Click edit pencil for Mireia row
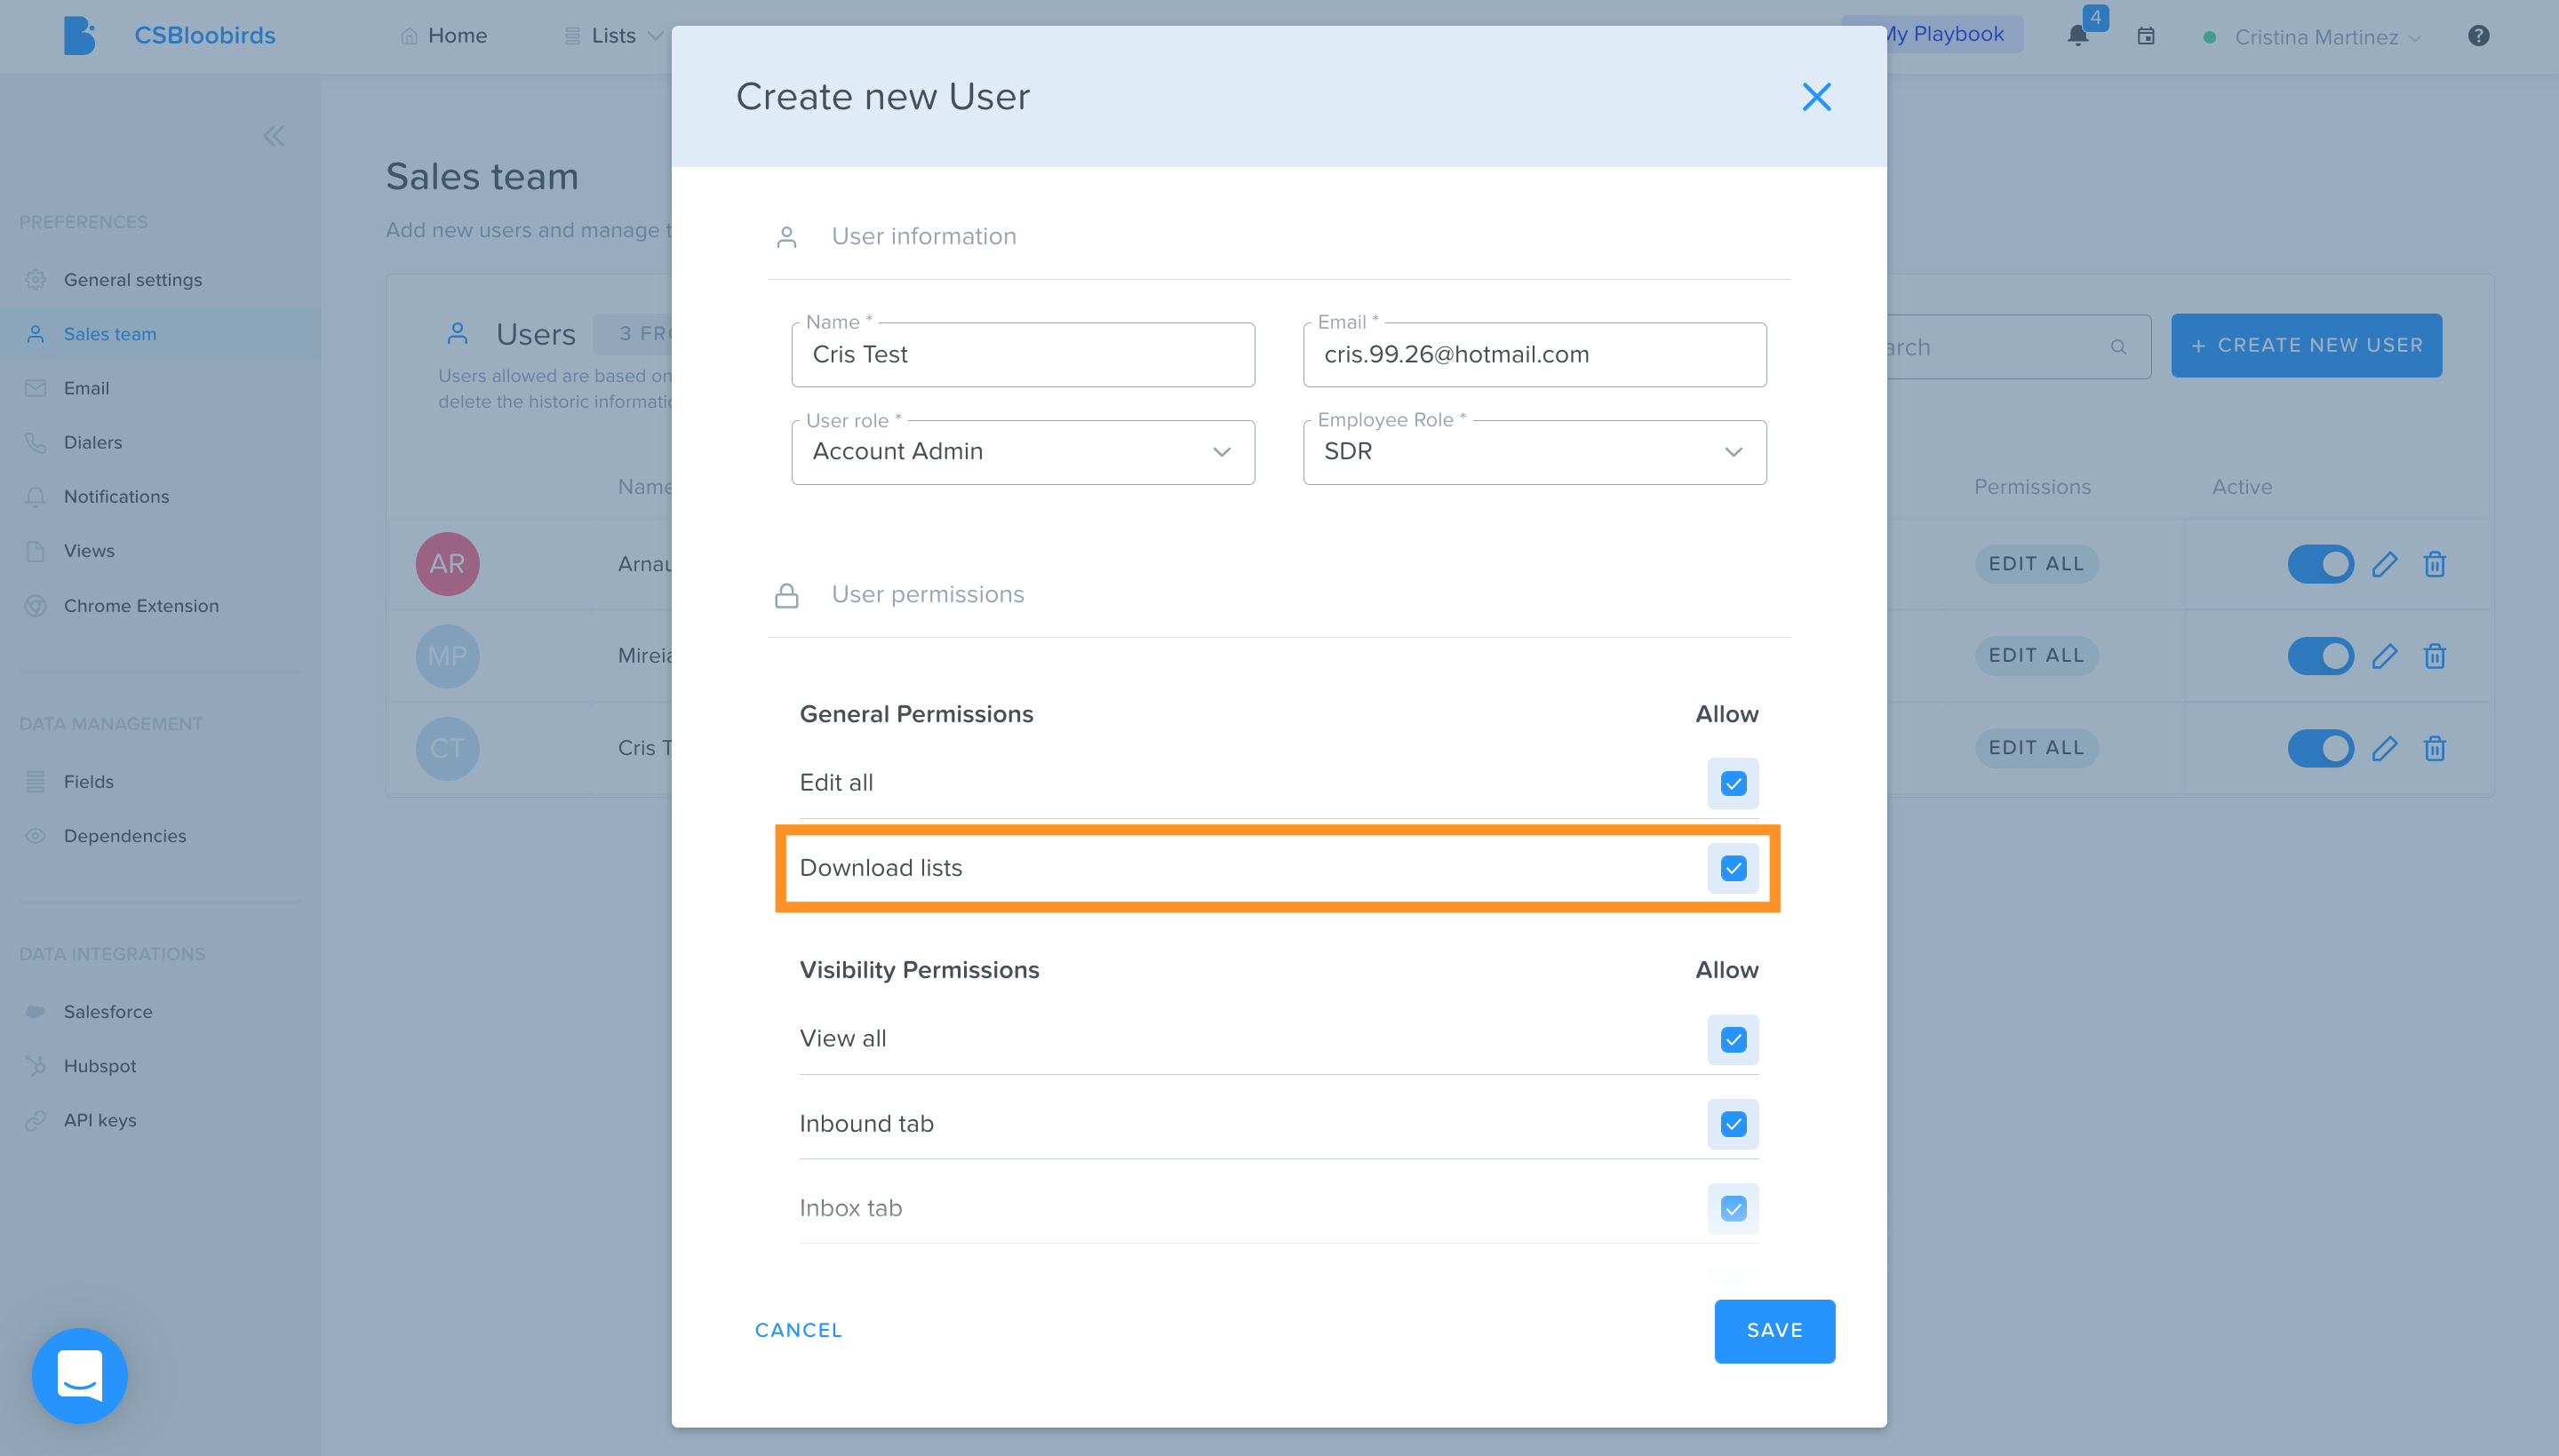This screenshot has height=1456, width=2559. [2384, 656]
